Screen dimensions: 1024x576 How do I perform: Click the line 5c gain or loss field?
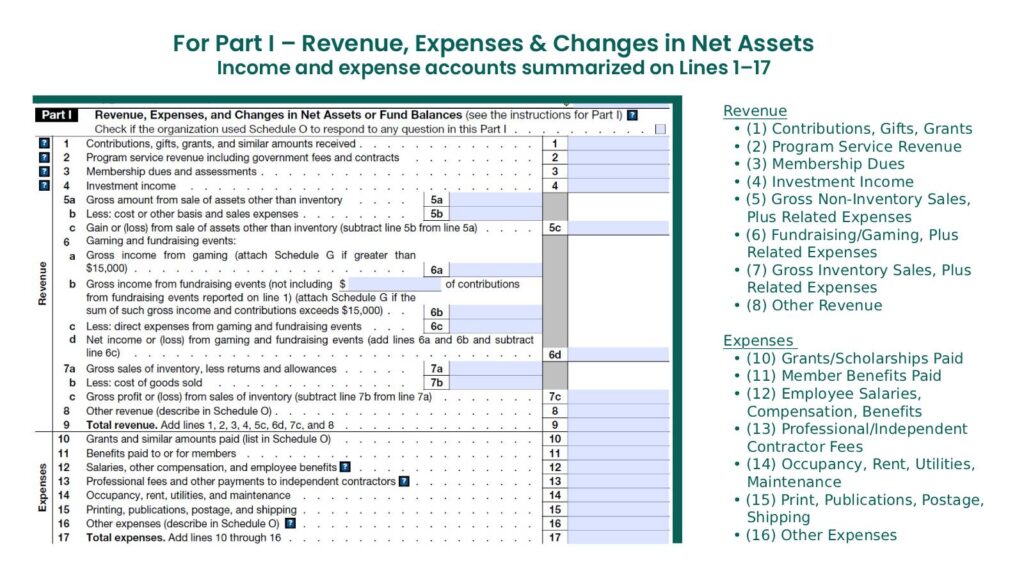click(x=618, y=228)
